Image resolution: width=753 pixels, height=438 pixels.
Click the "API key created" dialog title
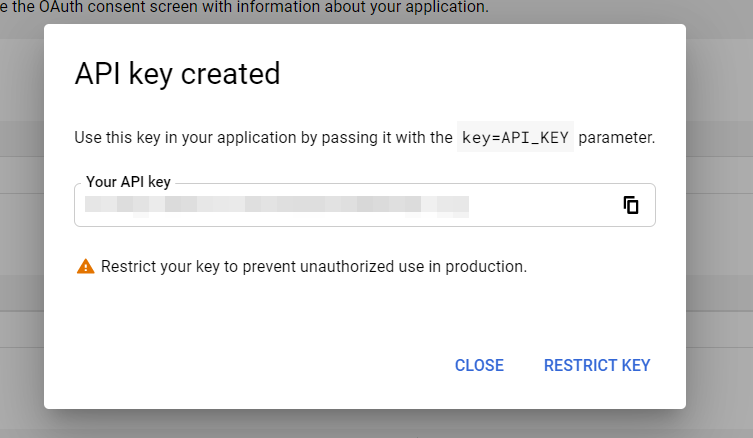tap(177, 74)
